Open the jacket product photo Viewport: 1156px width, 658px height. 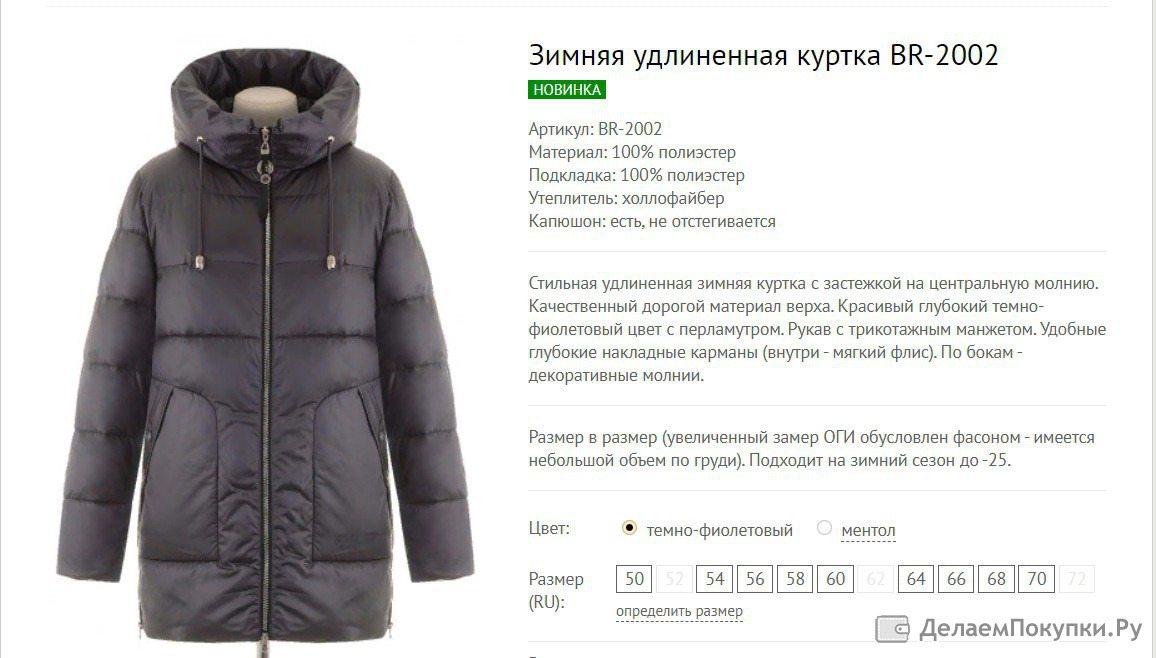tap(265, 346)
